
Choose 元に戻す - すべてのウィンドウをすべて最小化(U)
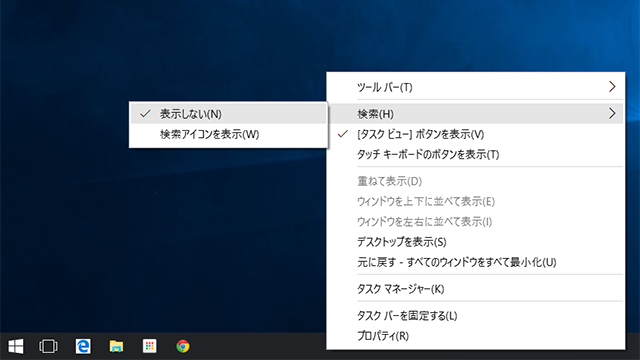476,262
